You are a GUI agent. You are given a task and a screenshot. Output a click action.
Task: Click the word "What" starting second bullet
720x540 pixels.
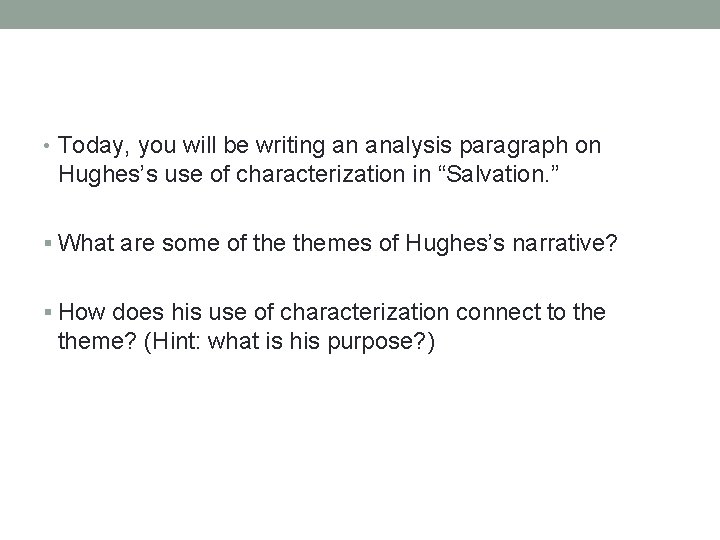click(x=86, y=243)
